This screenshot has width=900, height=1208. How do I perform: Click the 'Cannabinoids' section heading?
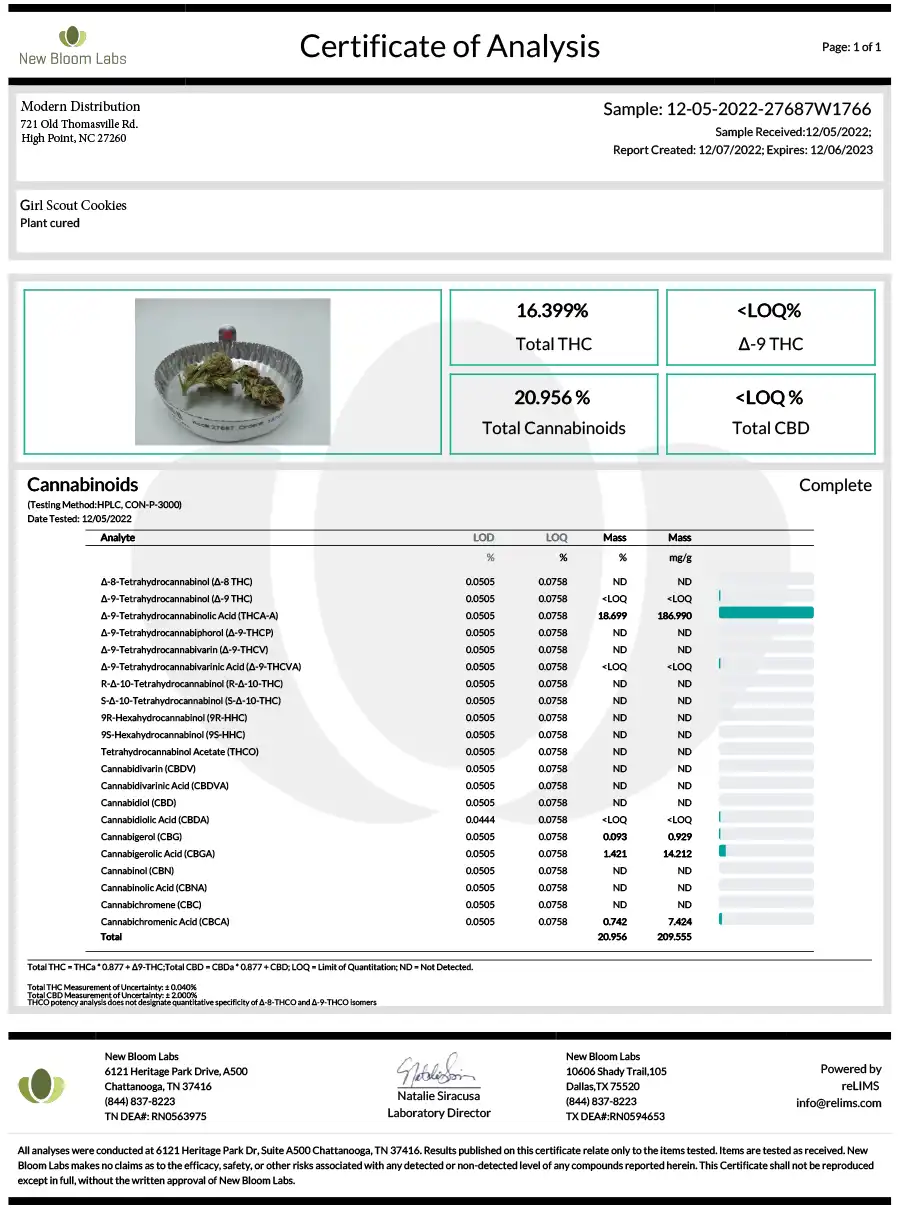pyautogui.click(x=82, y=485)
